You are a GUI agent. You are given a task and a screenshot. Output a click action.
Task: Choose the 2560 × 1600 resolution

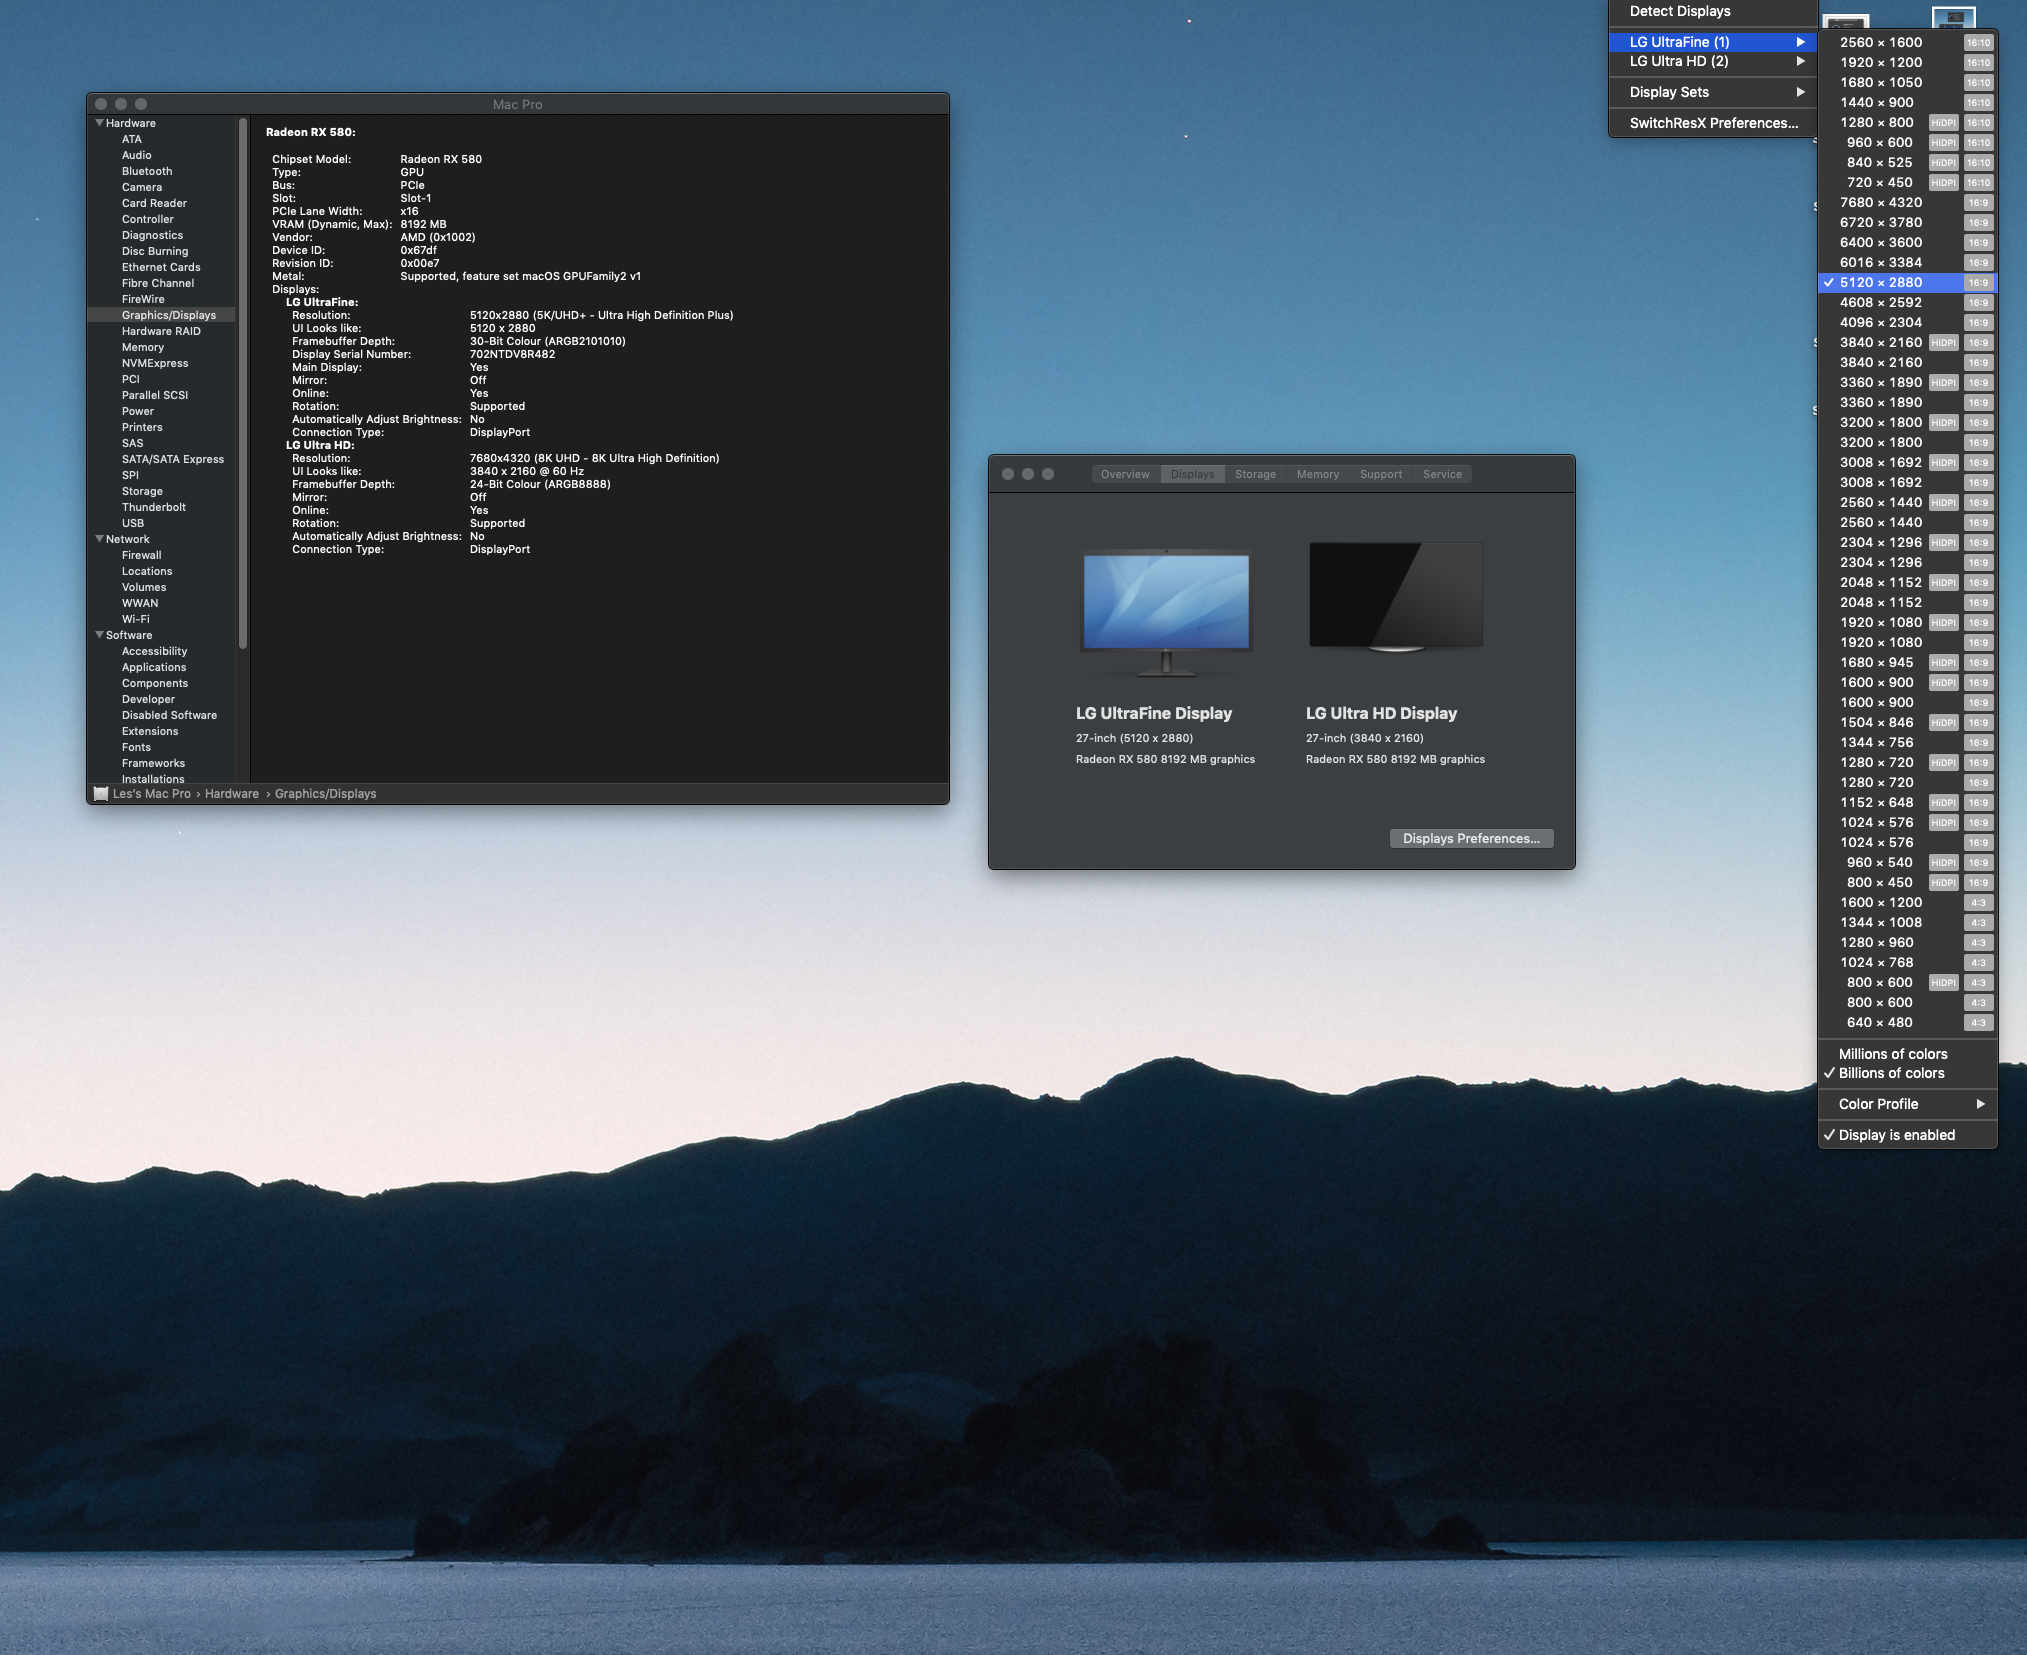coord(1907,42)
